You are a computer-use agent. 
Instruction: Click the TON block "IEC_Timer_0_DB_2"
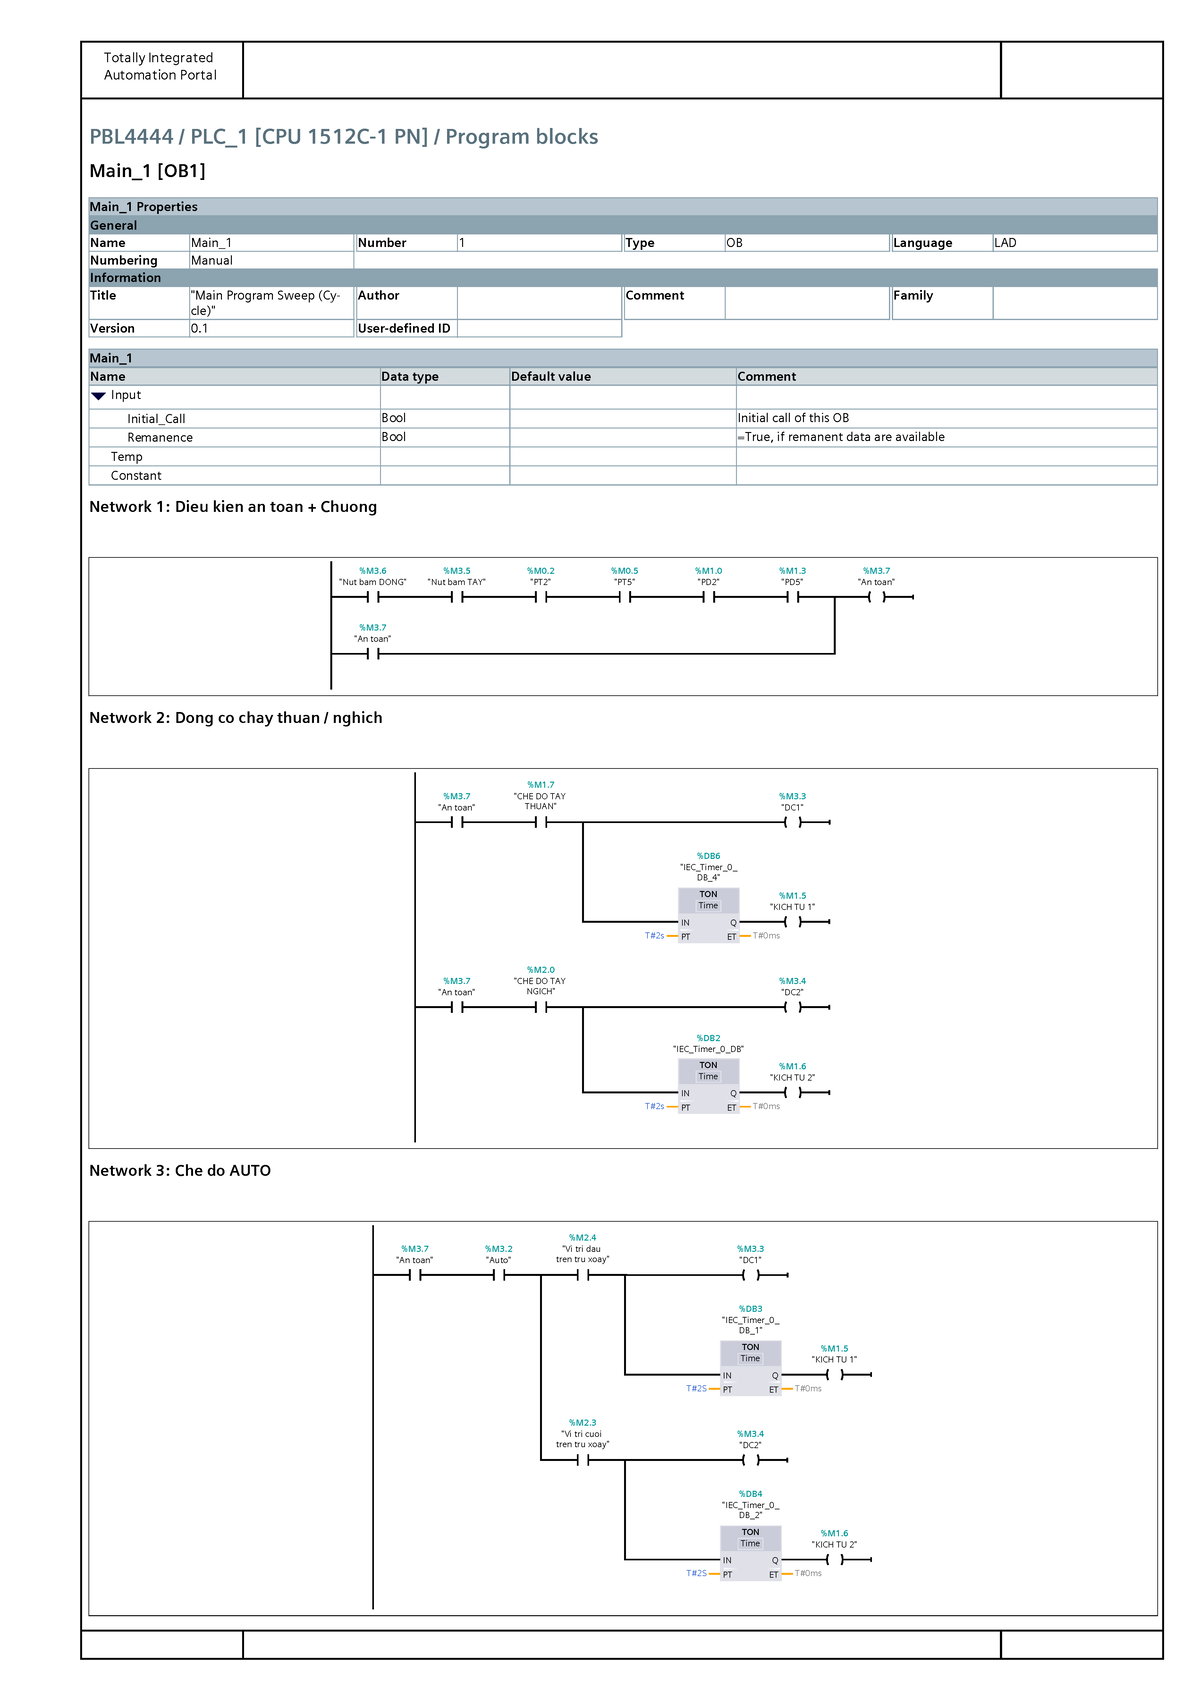pyautogui.click(x=751, y=1553)
